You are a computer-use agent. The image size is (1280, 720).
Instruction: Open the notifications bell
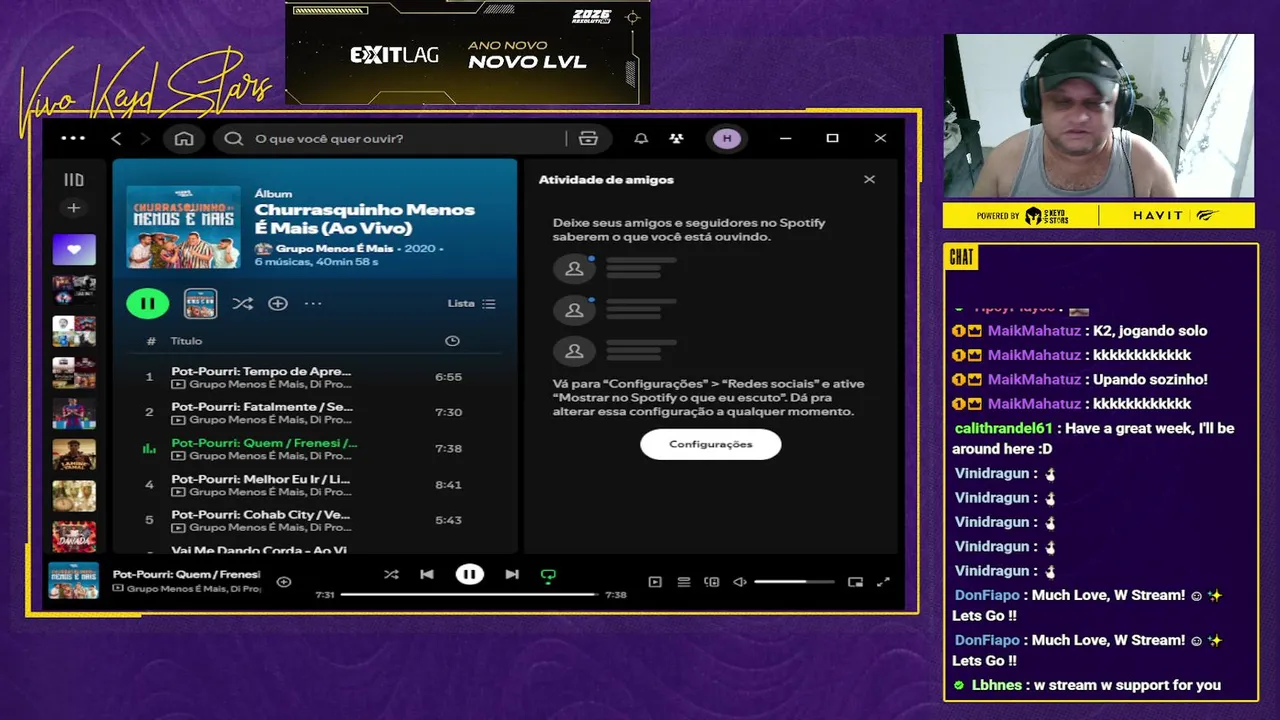tap(641, 138)
